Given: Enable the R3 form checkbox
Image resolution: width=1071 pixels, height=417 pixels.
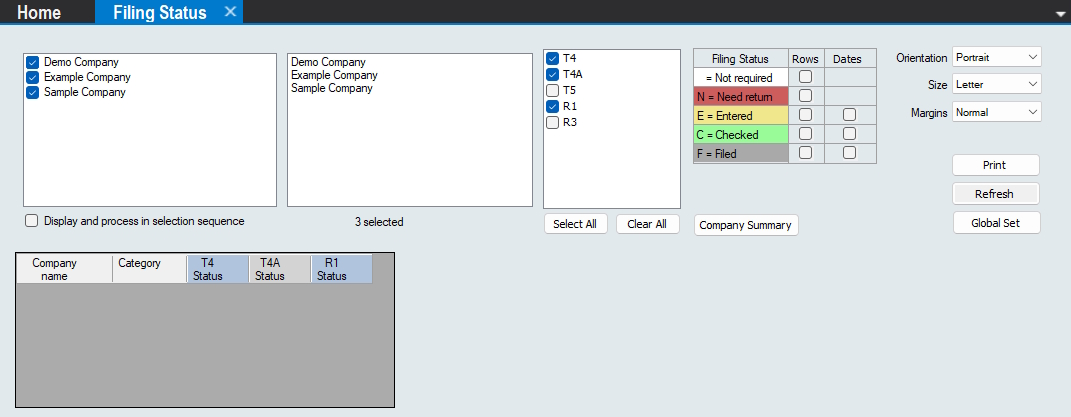Looking at the screenshot, I should click(553, 122).
